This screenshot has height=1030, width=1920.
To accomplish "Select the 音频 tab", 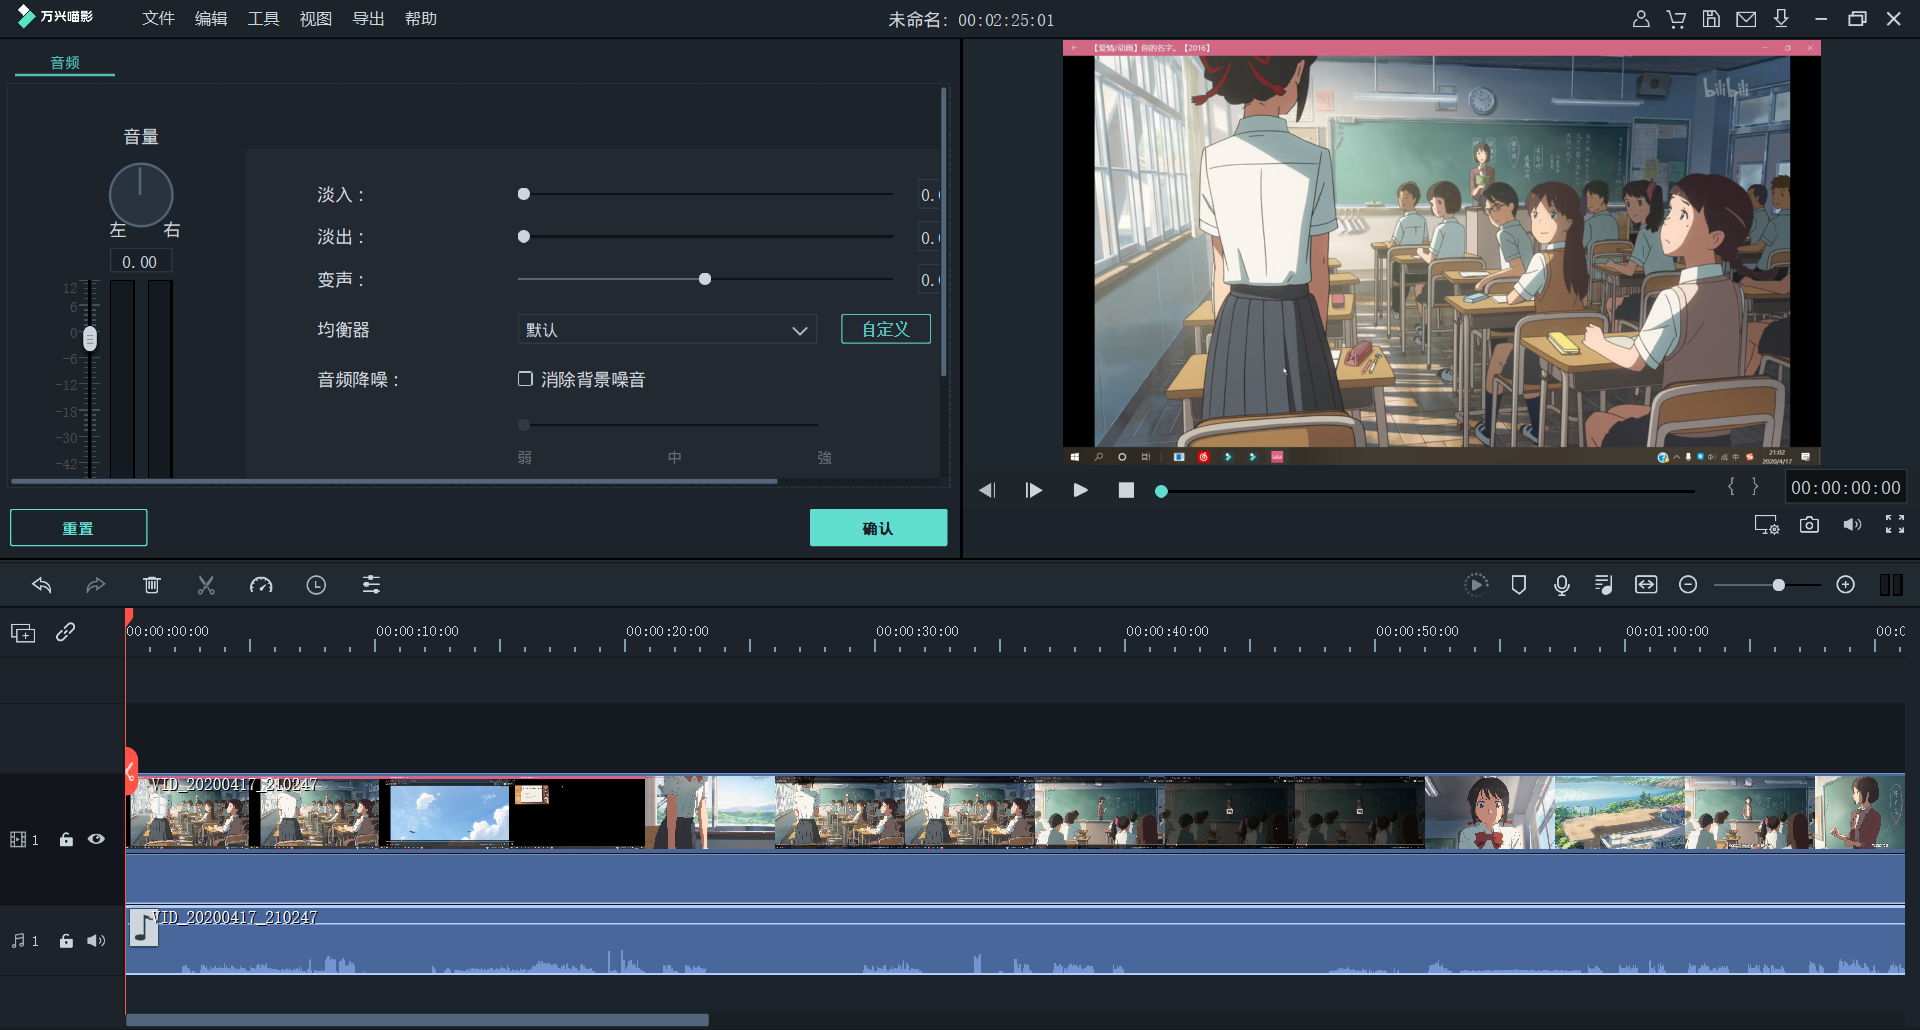I will pos(65,63).
